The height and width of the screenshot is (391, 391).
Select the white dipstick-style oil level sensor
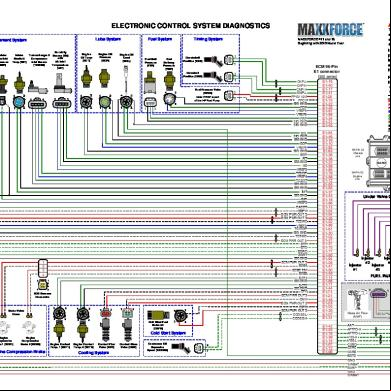click(126, 79)
